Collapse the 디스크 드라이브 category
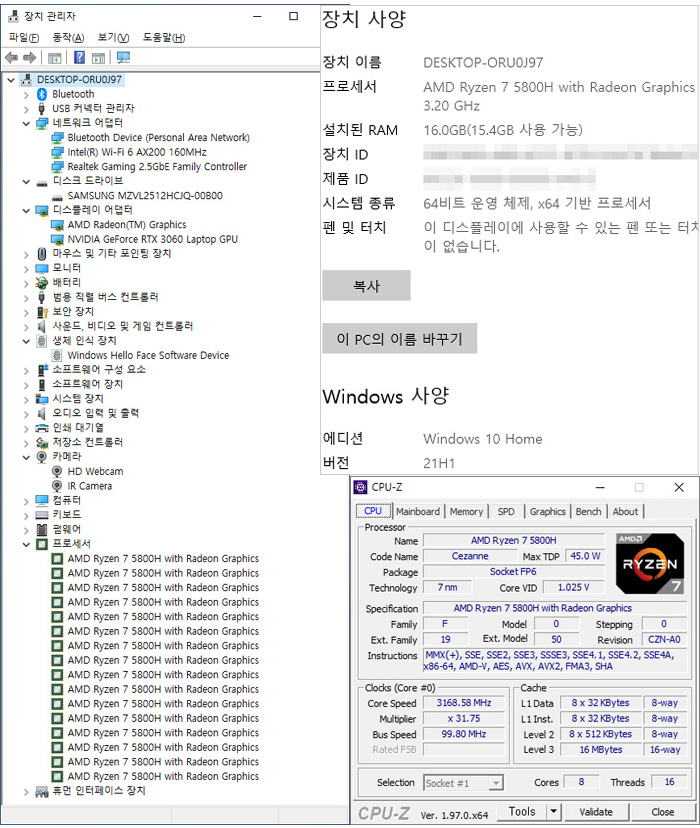 pos(26,182)
